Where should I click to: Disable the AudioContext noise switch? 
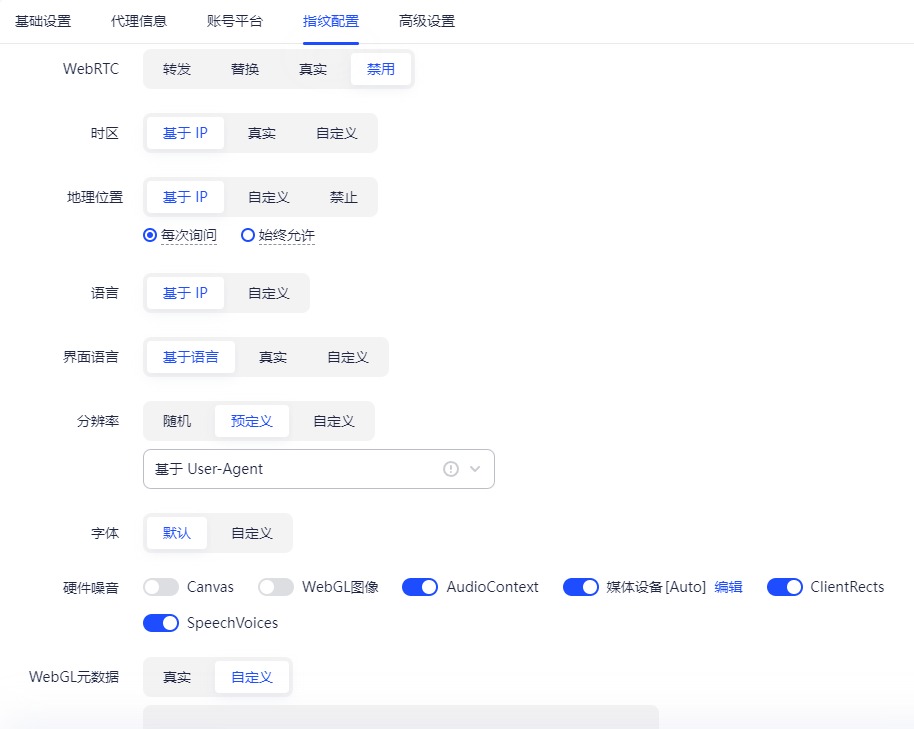[420, 587]
